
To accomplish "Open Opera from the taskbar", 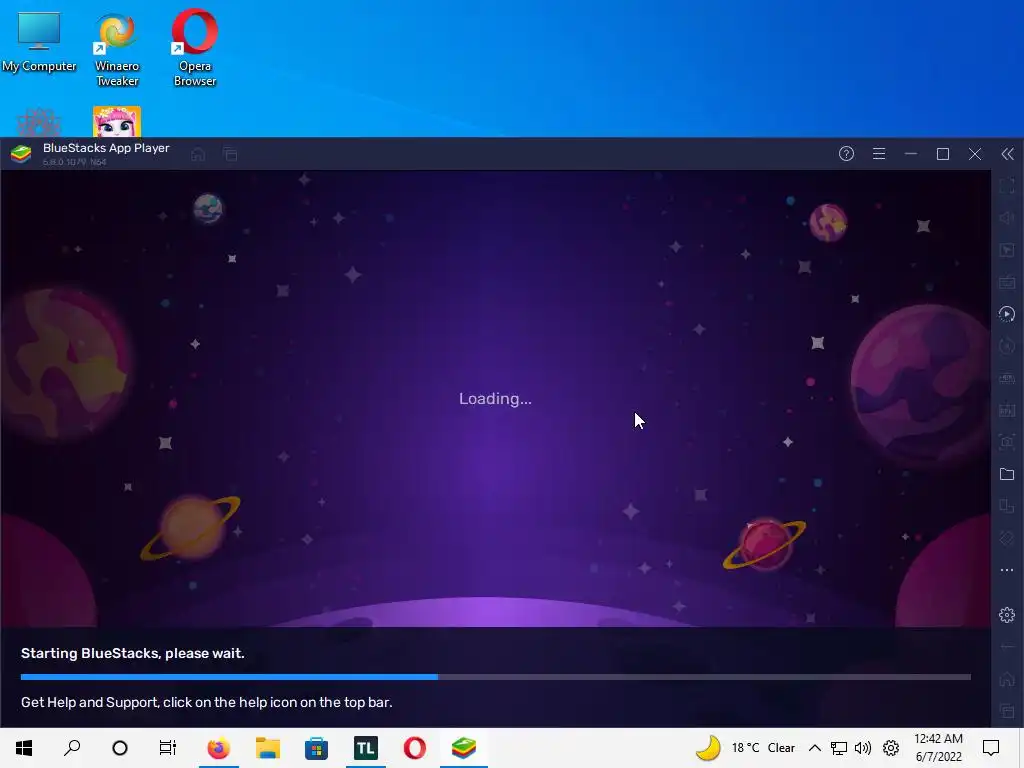I will point(415,748).
